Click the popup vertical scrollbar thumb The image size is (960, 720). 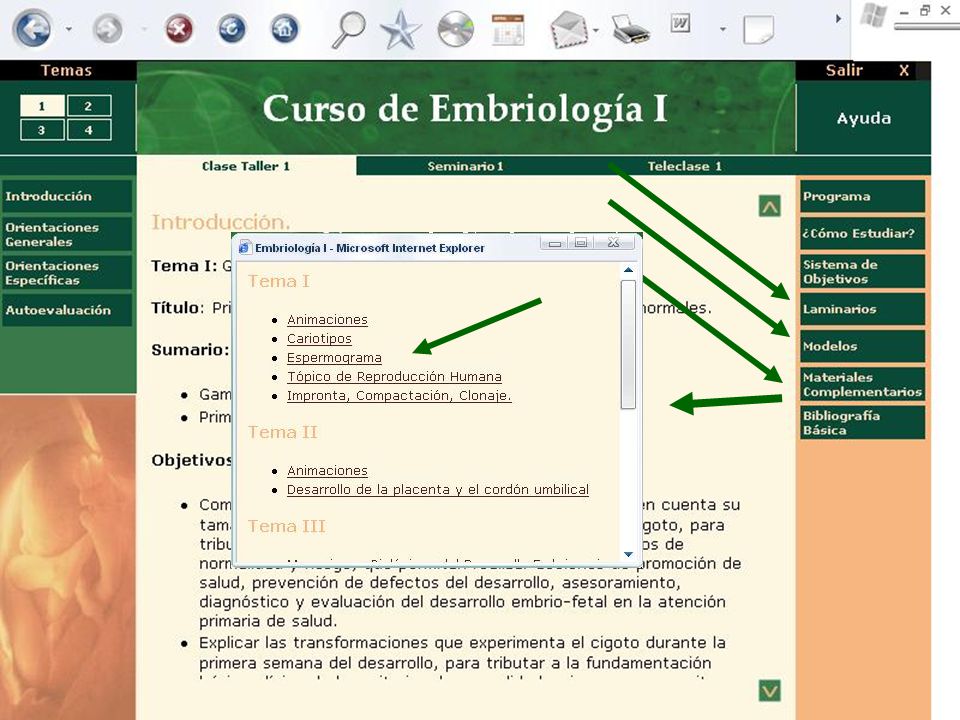tap(628, 345)
